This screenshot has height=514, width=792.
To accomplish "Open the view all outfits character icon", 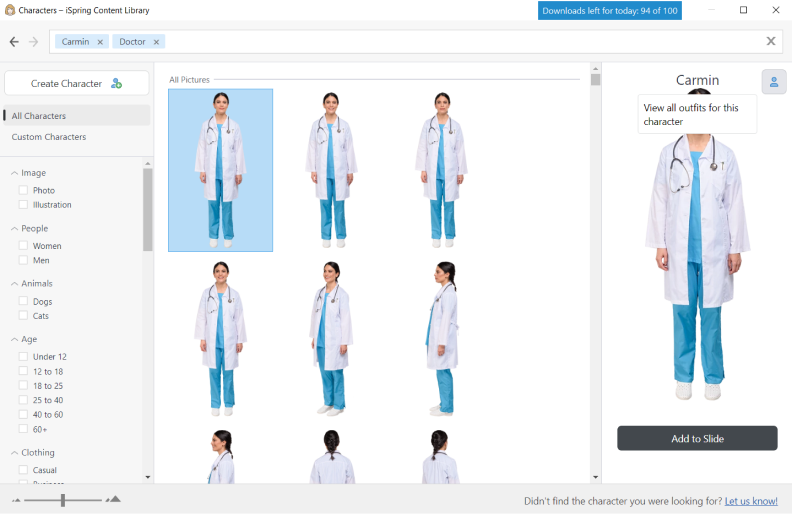I will click(x=774, y=82).
